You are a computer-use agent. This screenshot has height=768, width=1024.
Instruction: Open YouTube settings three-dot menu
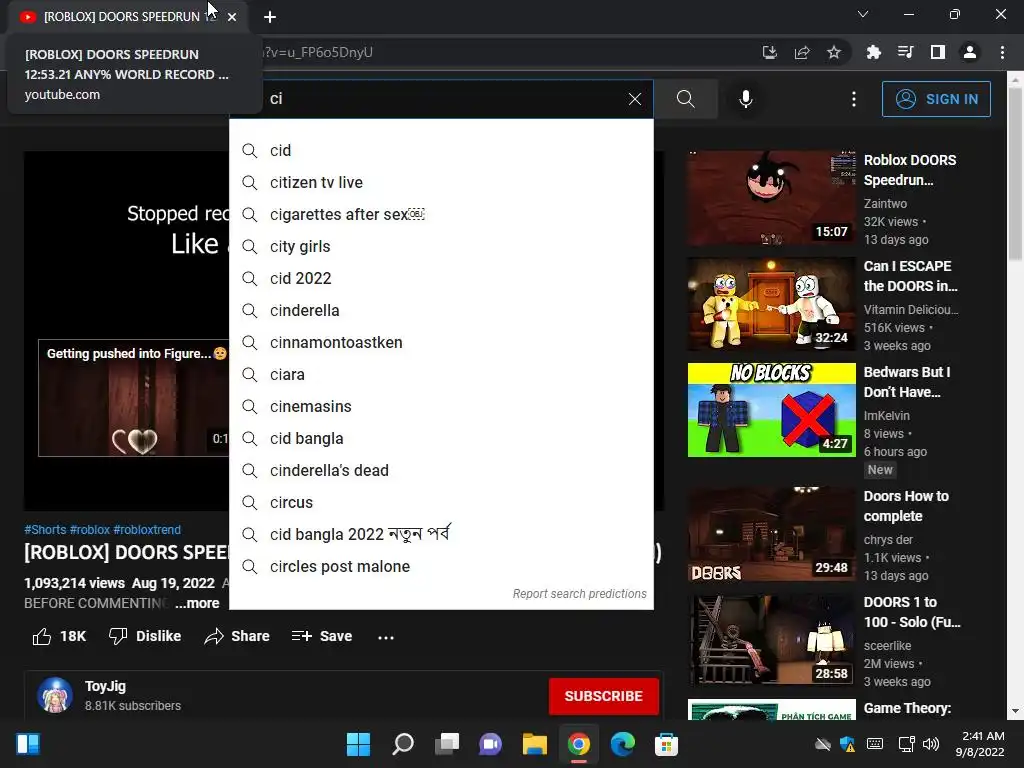[853, 99]
